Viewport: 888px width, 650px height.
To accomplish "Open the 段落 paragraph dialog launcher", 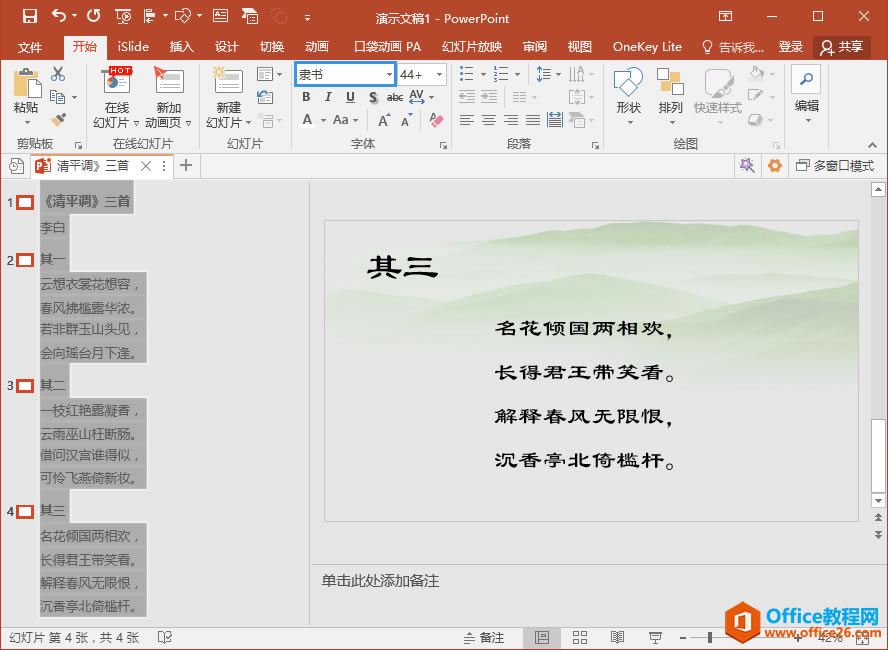I will click(595, 146).
